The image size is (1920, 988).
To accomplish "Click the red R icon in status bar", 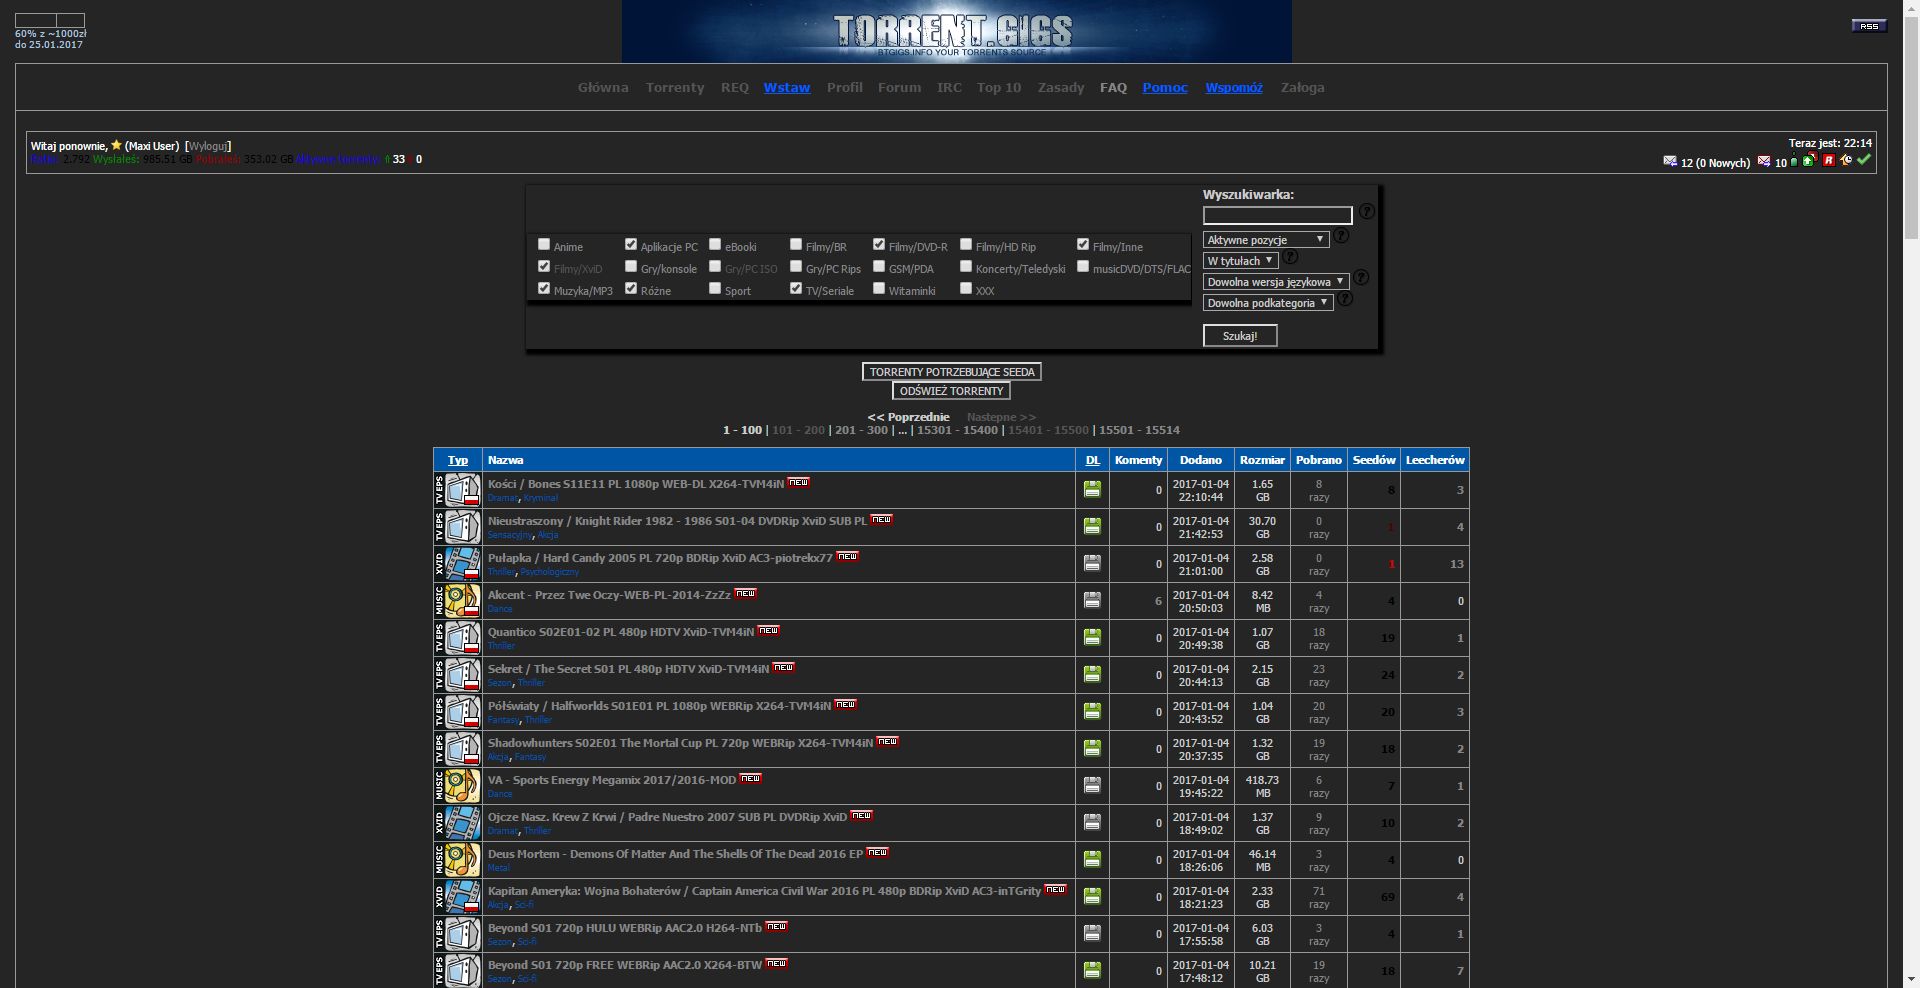I will click(x=1829, y=160).
